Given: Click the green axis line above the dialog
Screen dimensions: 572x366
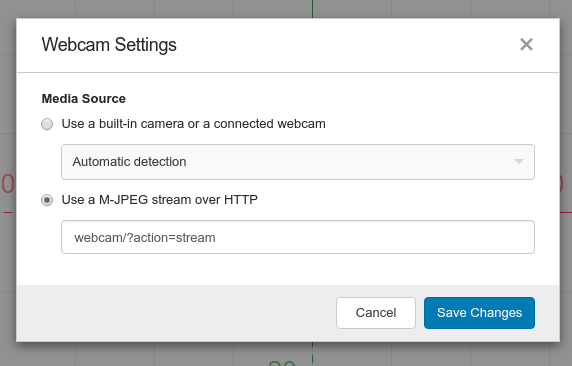Looking at the screenshot, I should [x=312, y=8].
